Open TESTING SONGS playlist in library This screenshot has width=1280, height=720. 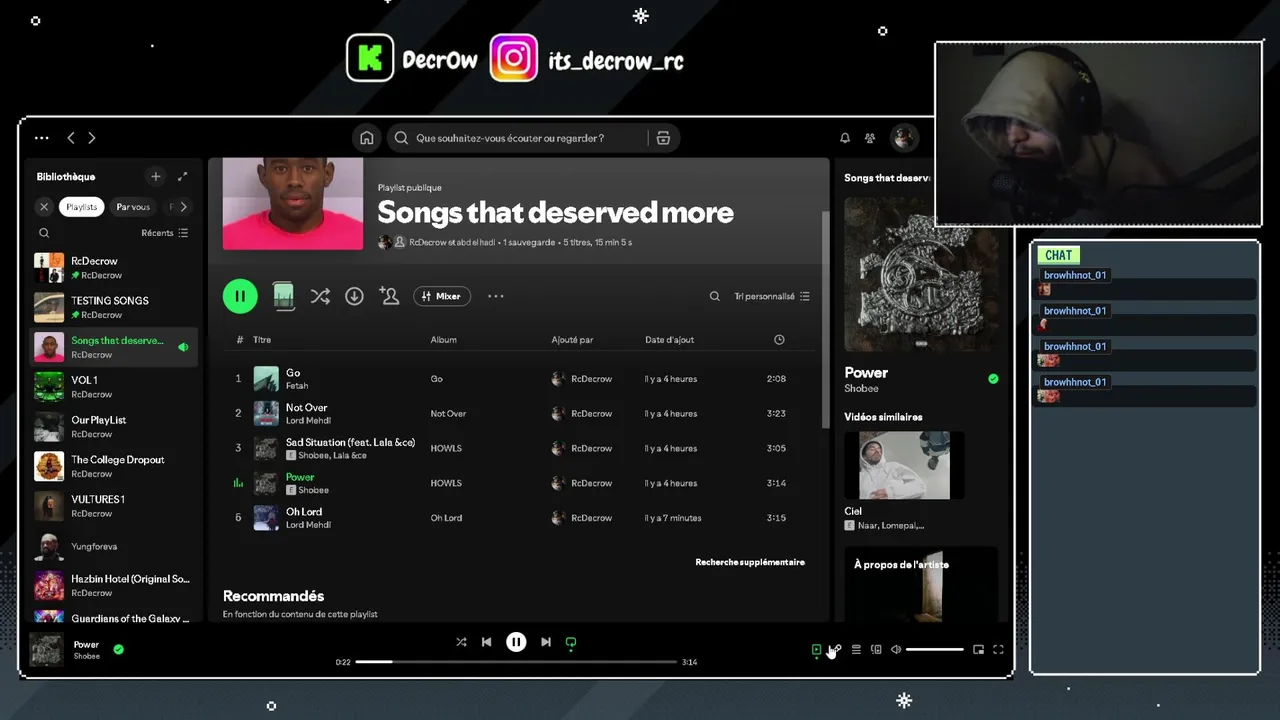113,307
